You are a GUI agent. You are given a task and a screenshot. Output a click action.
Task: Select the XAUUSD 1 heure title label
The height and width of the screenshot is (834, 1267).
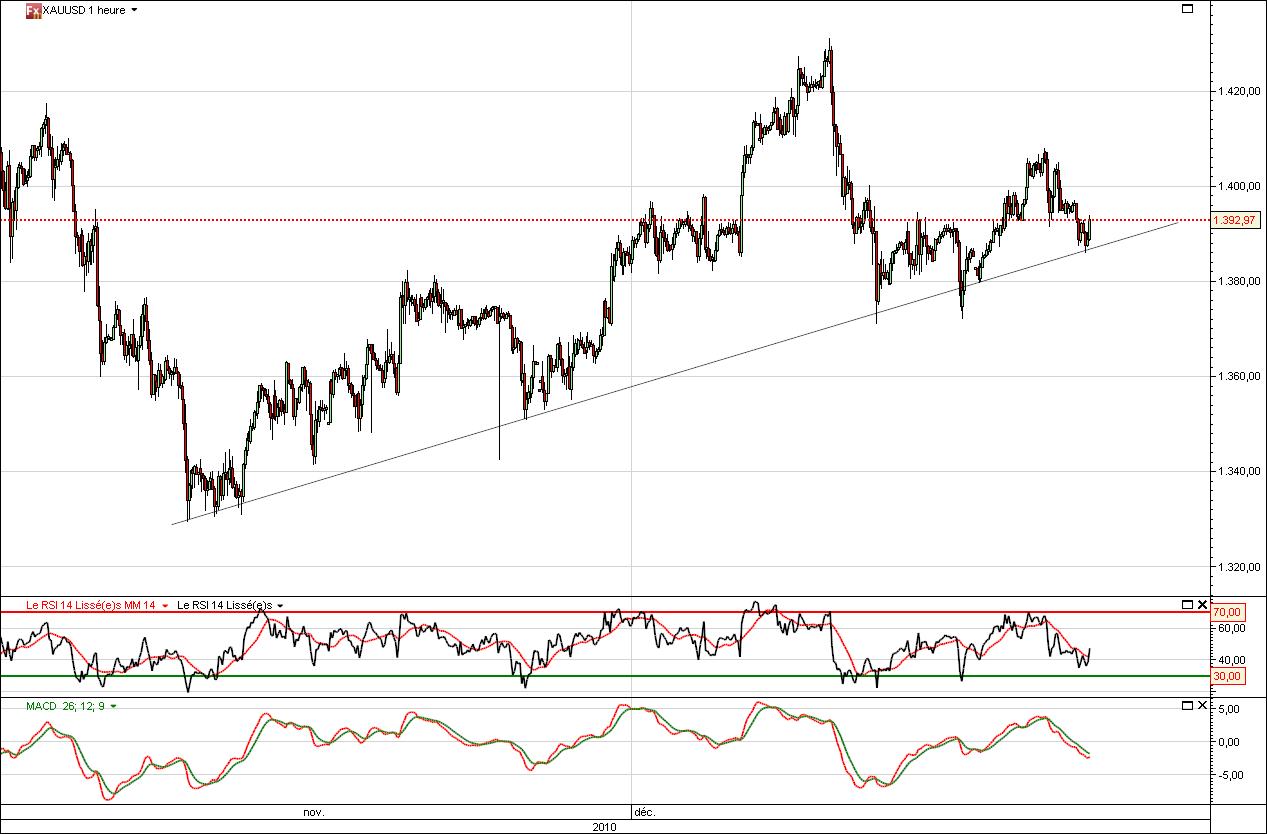pyautogui.click(x=85, y=10)
